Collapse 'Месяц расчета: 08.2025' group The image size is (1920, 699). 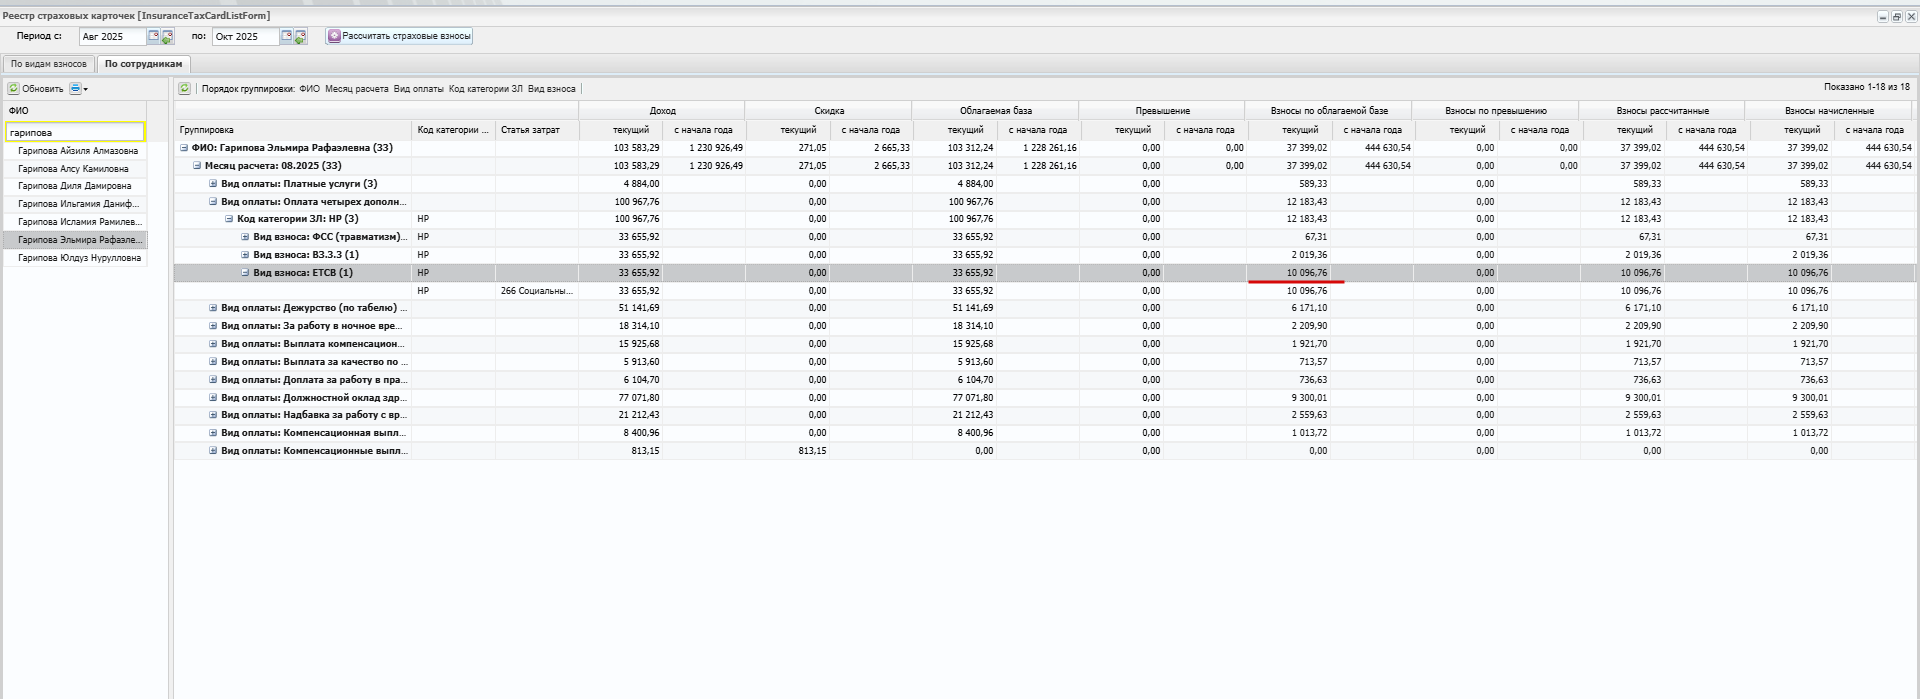(197, 166)
